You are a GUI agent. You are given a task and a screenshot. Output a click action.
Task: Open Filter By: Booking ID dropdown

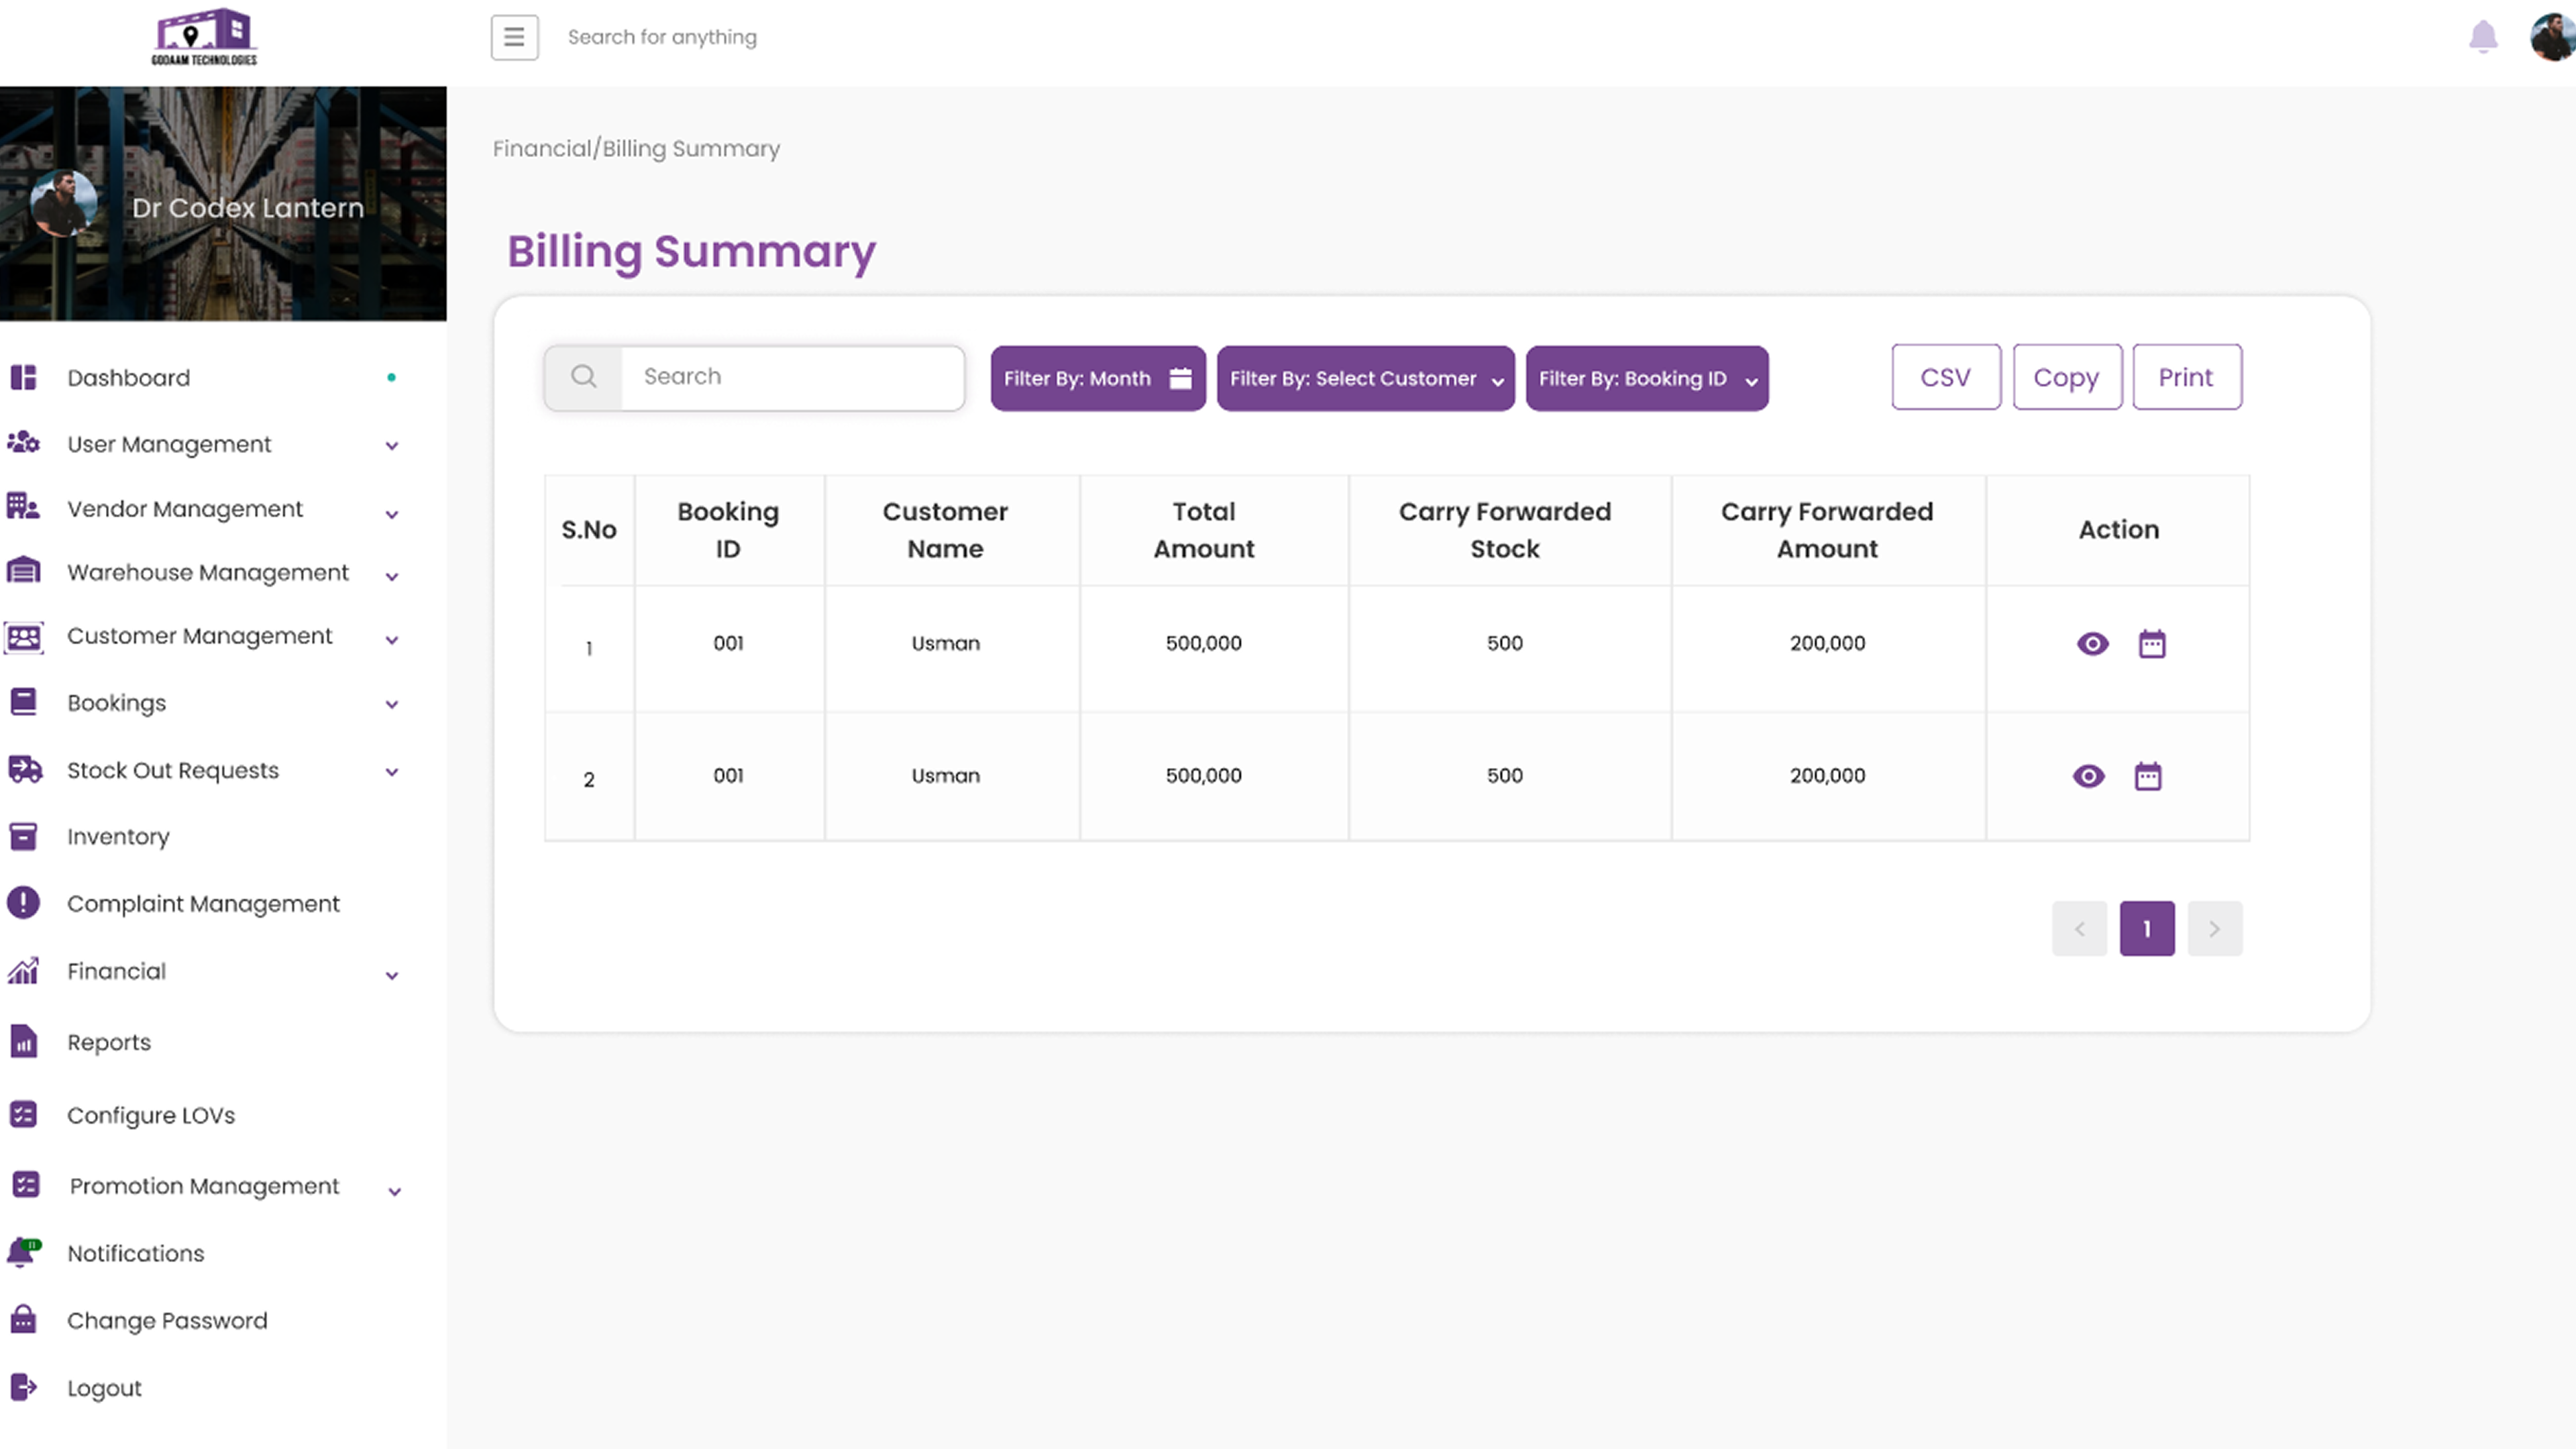click(1647, 378)
